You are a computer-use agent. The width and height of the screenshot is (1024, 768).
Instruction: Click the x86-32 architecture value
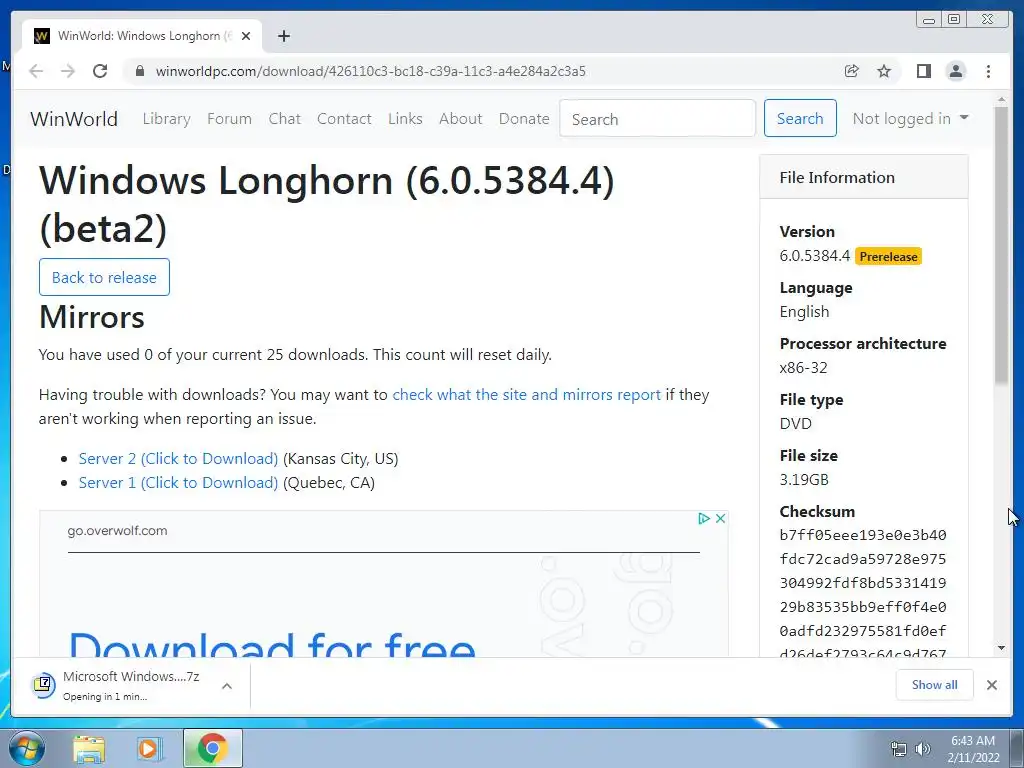[x=803, y=368]
